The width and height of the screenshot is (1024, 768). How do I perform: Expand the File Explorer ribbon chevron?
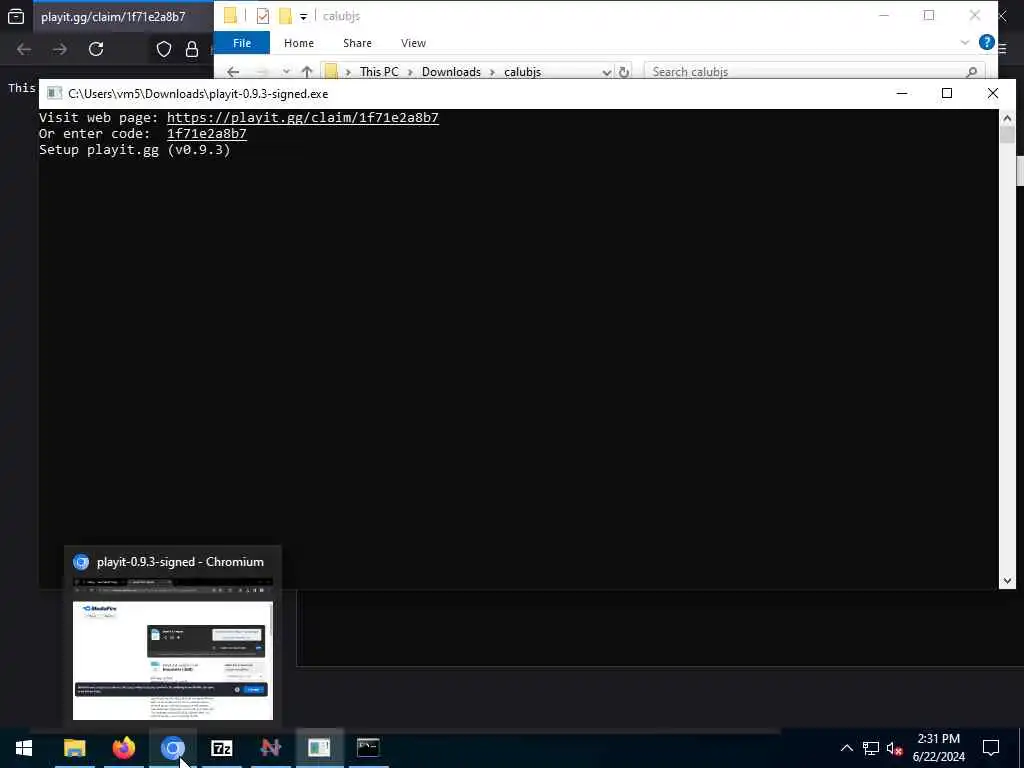pos(965,42)
